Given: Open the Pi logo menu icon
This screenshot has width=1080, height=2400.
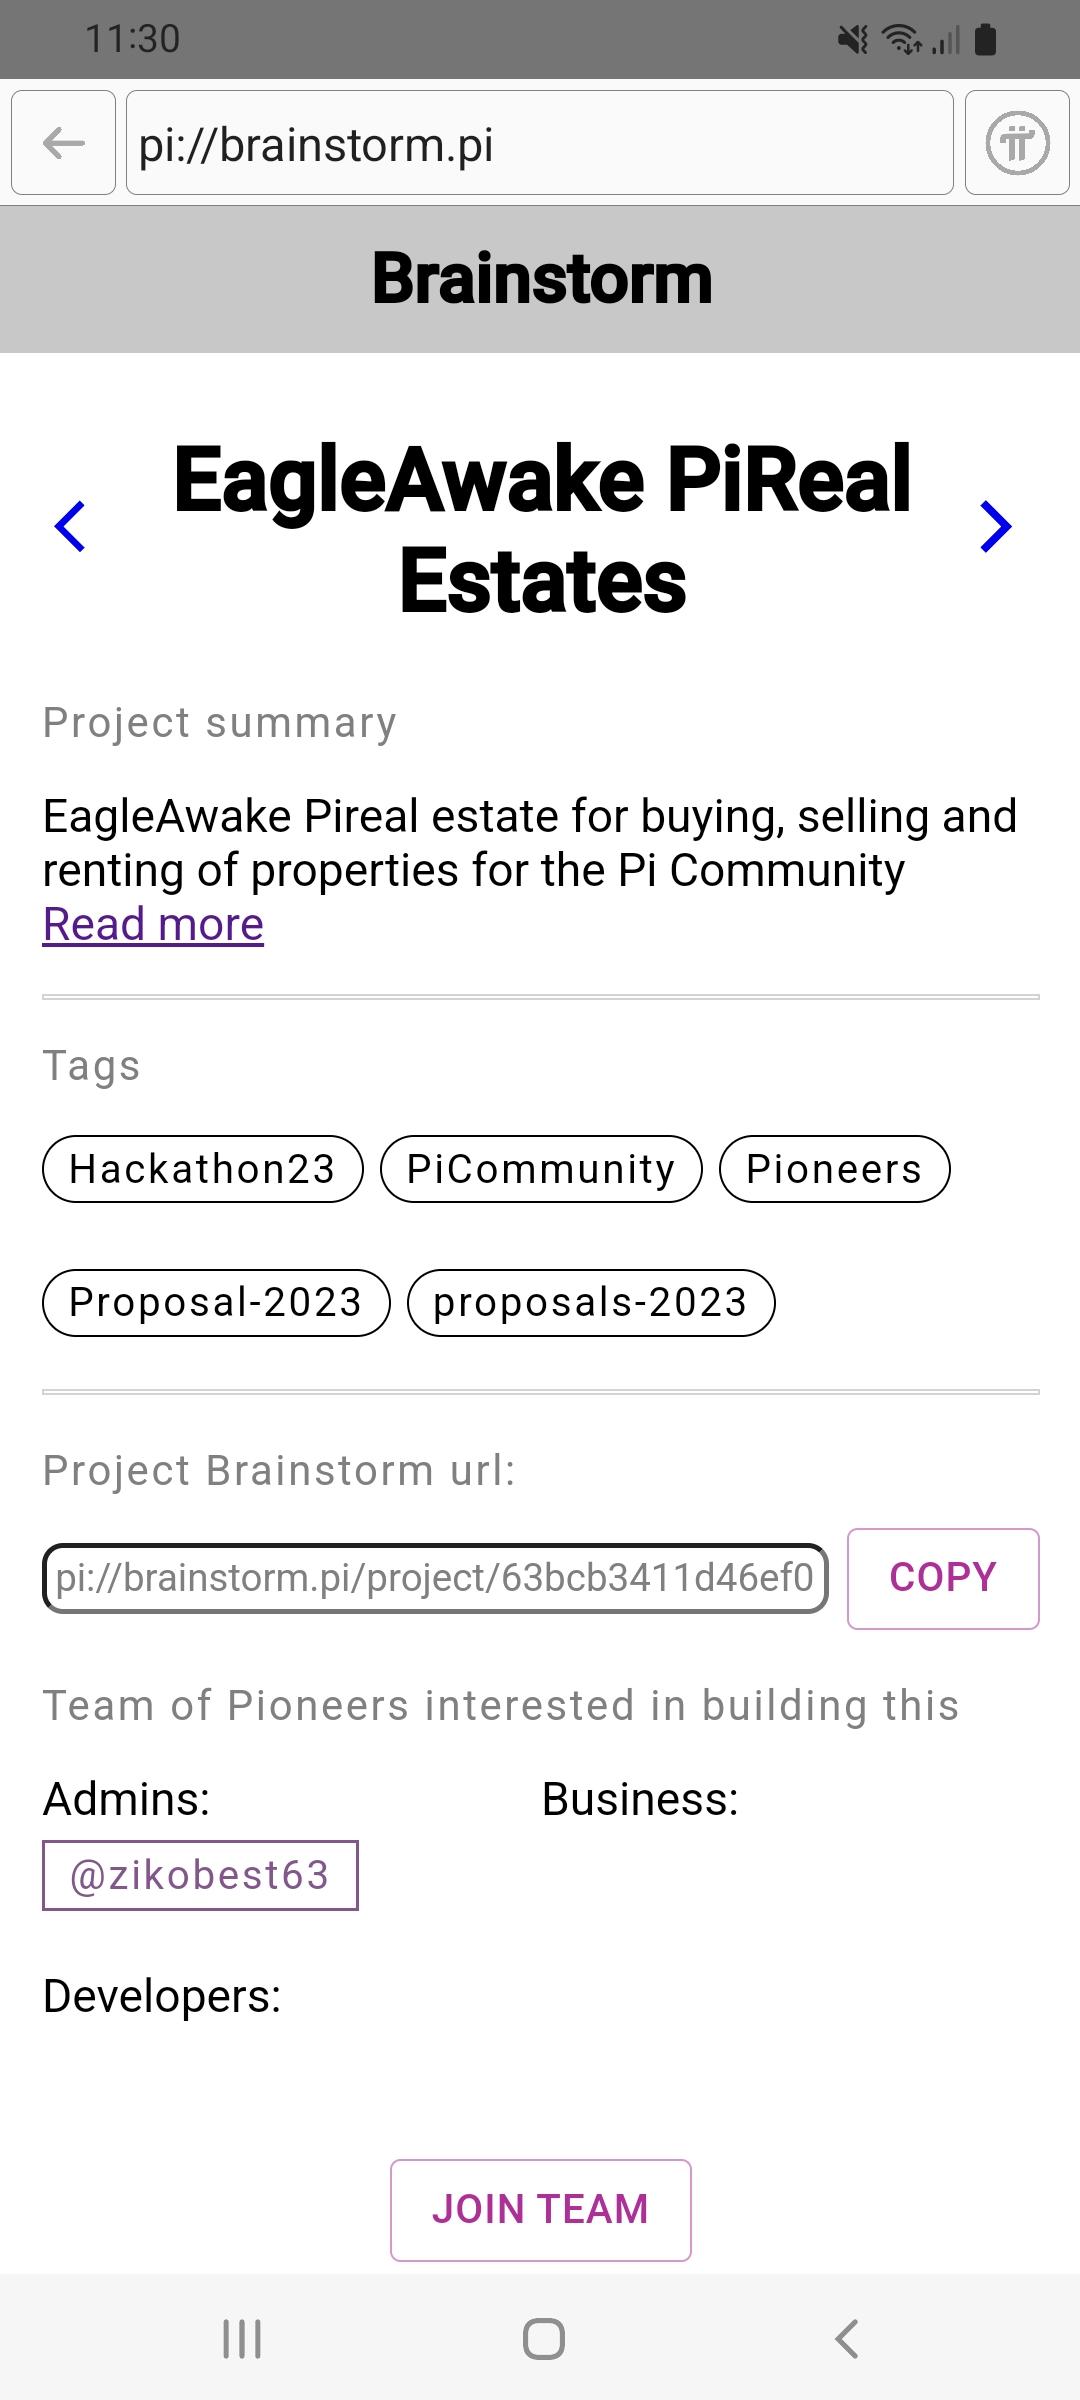Looking at the screenshot, I should click(1017, 143).
